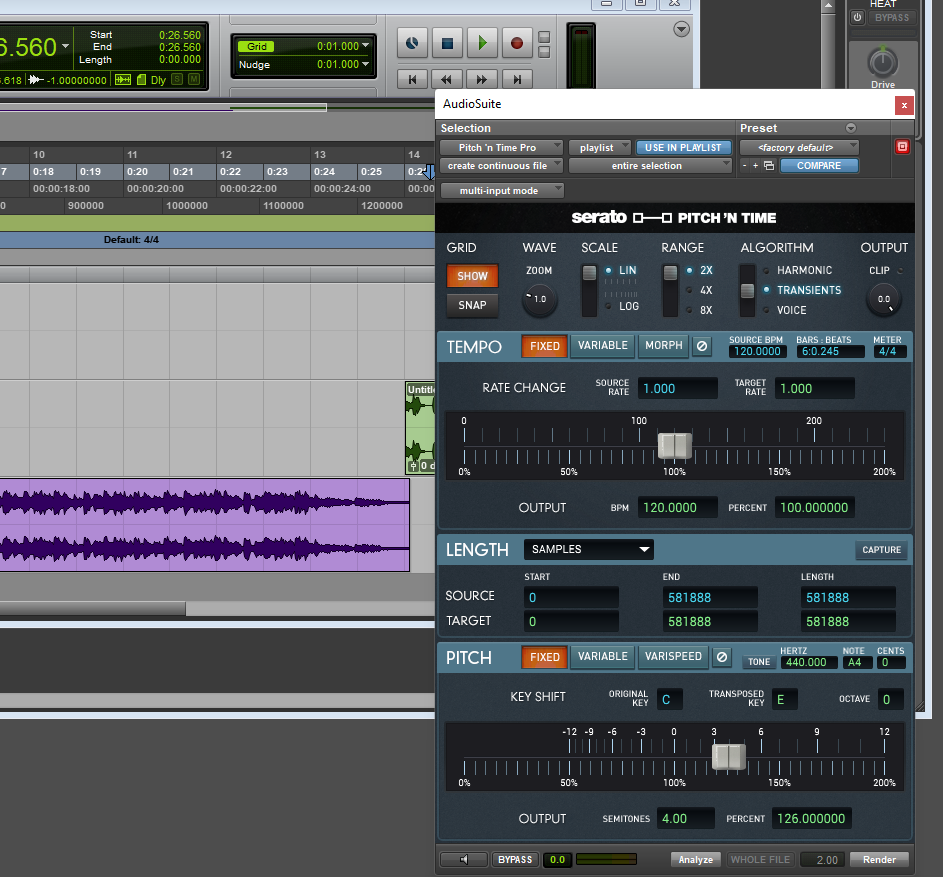Open the playlist selection dropdown
The width and height of the screenshot is (943, 877).
coord(599,148)
